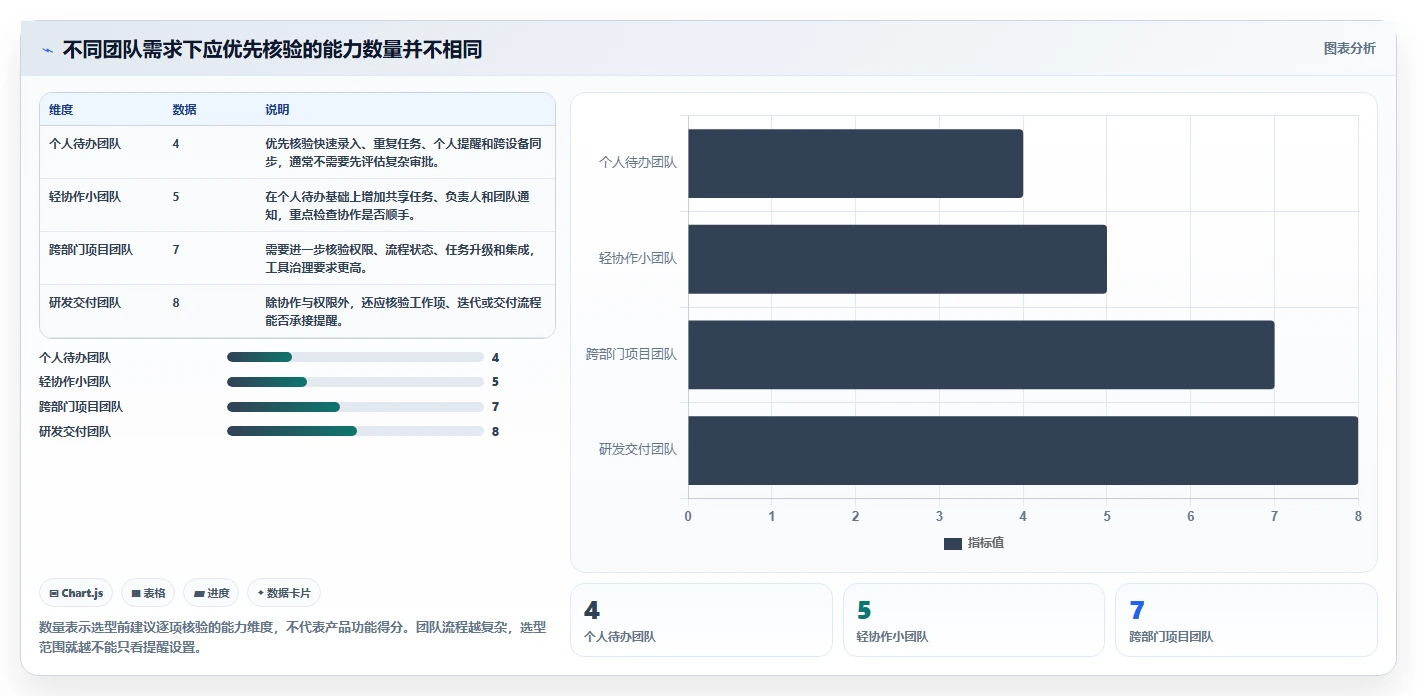Click the 轻协作小团队 progress bar
The image size is (1417, 696).
[x=355, y=382]
